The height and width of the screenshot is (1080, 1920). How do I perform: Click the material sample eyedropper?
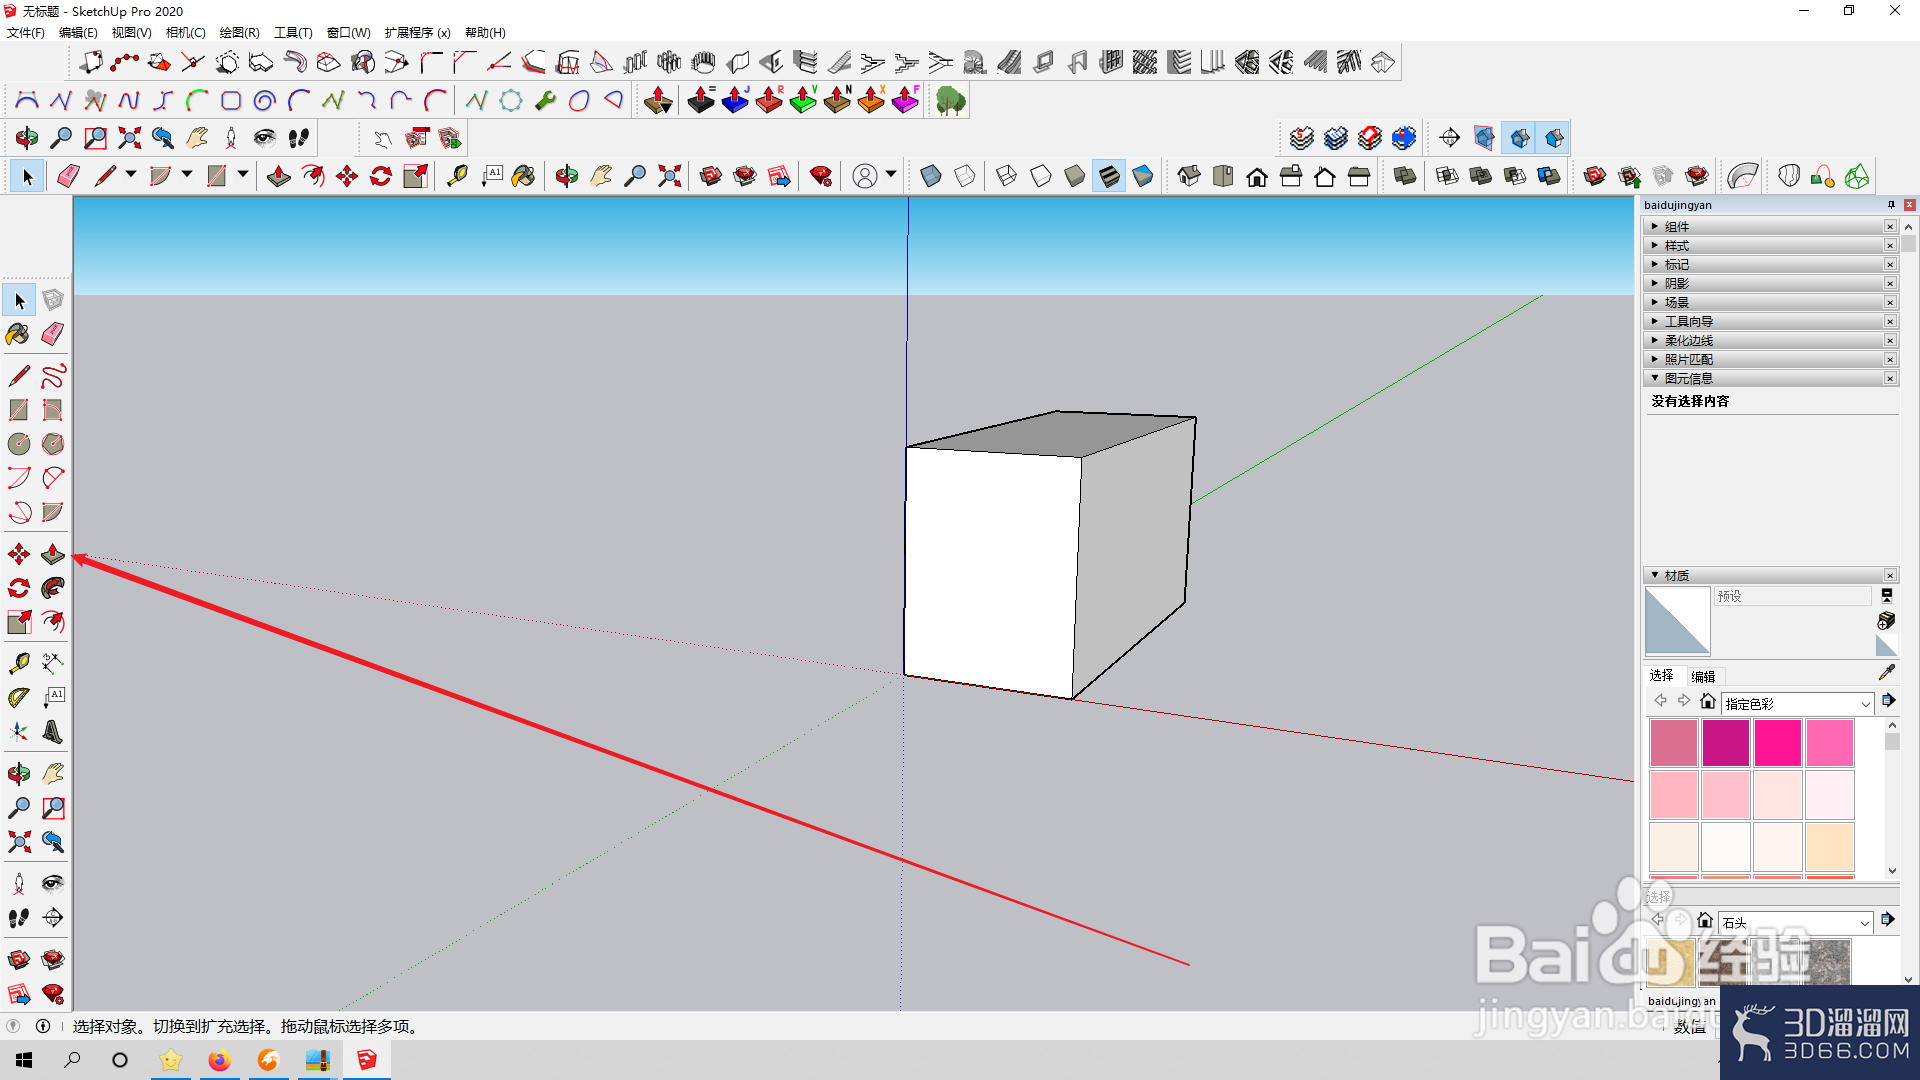(x=1887, y=673)
